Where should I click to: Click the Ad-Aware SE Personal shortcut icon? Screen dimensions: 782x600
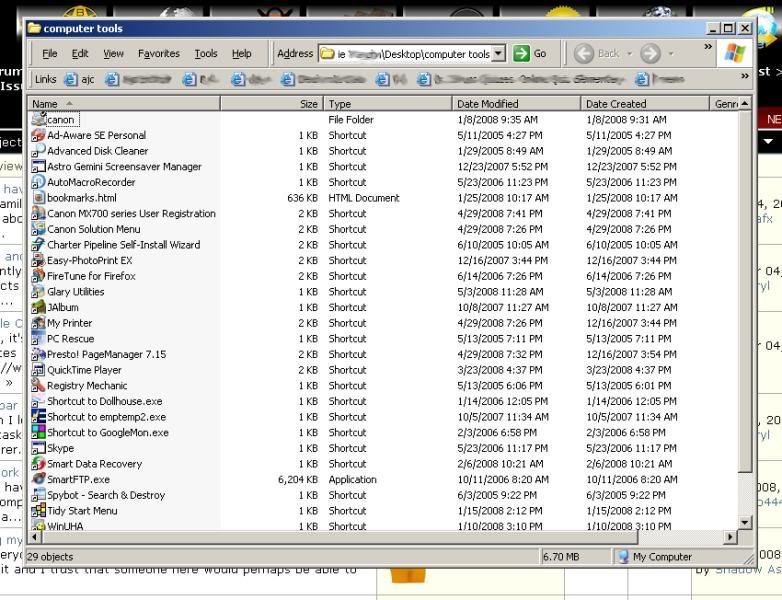click(x=38, y=135)
